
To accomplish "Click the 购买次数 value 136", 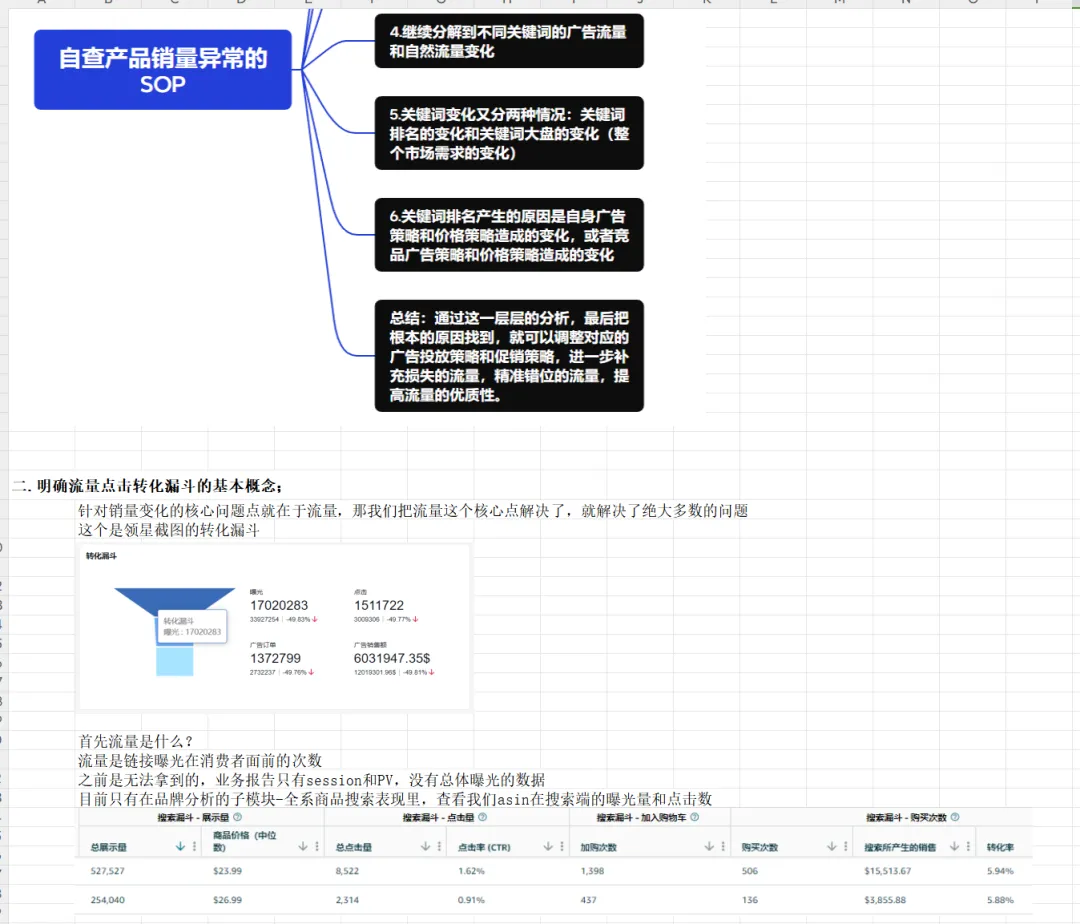I will [750, 900].
